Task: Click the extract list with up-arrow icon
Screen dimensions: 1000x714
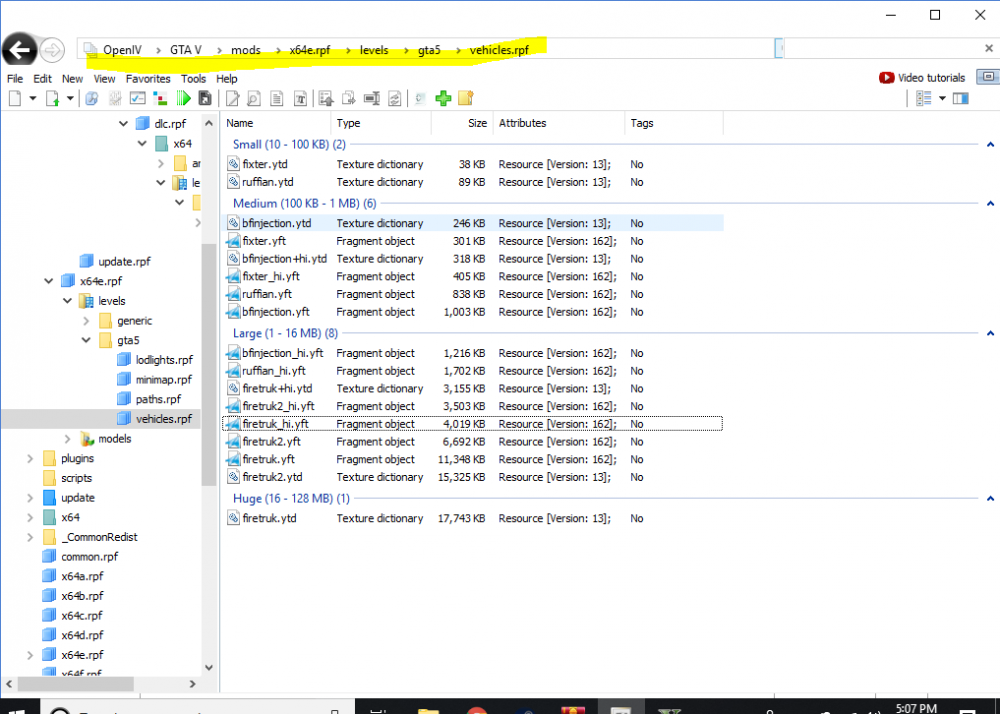Action: [x=326, y=98]
